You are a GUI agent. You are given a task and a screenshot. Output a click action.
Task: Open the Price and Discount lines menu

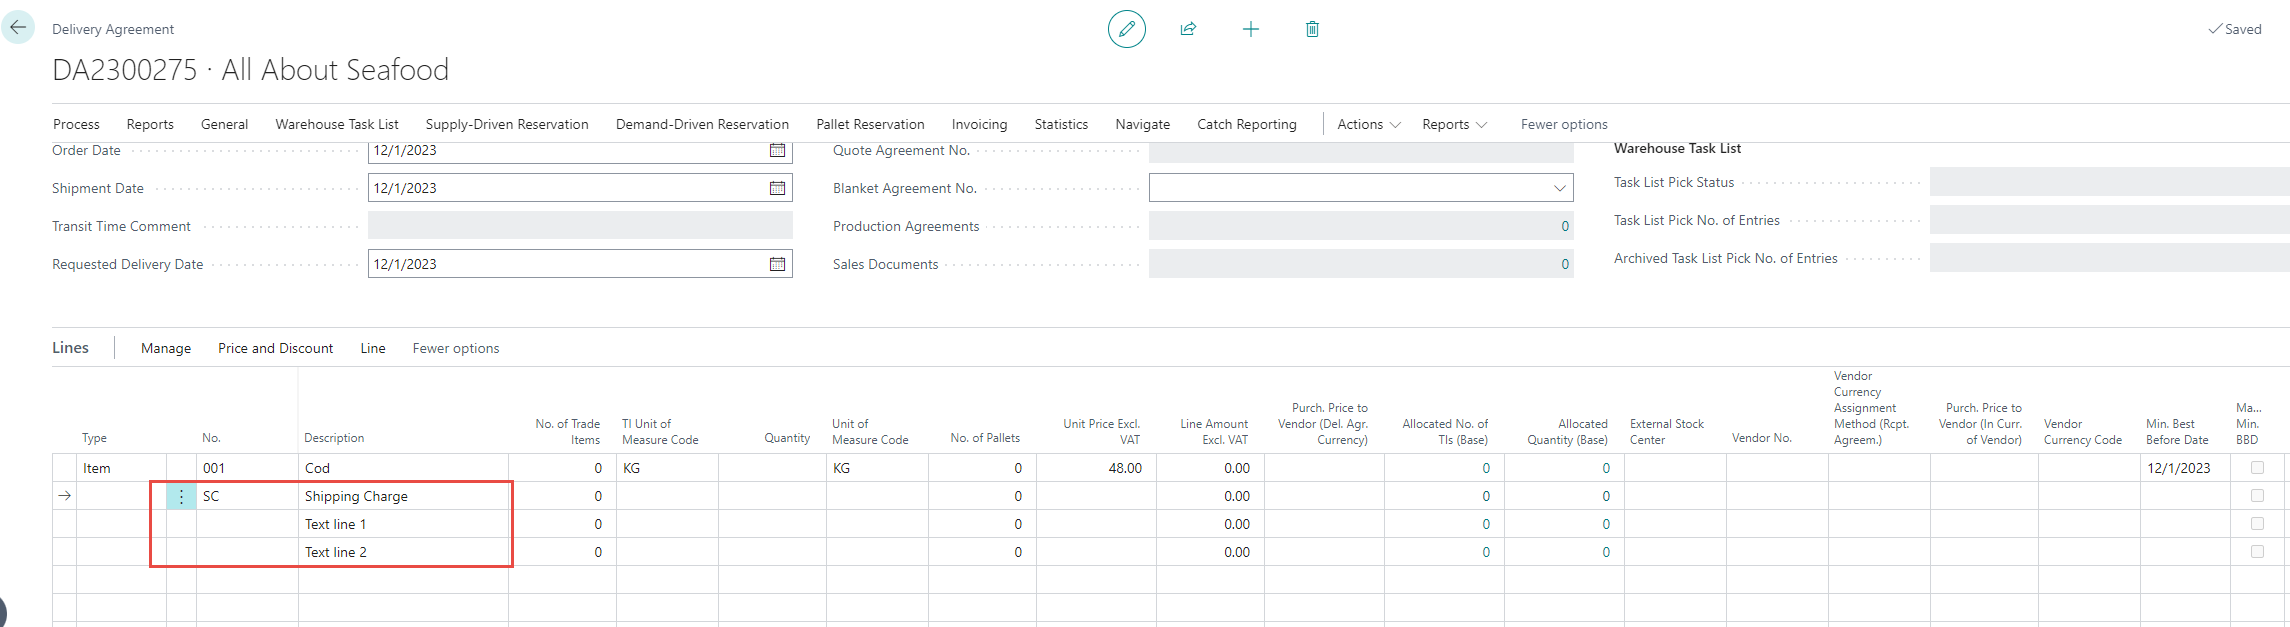[x=275, y=348]
